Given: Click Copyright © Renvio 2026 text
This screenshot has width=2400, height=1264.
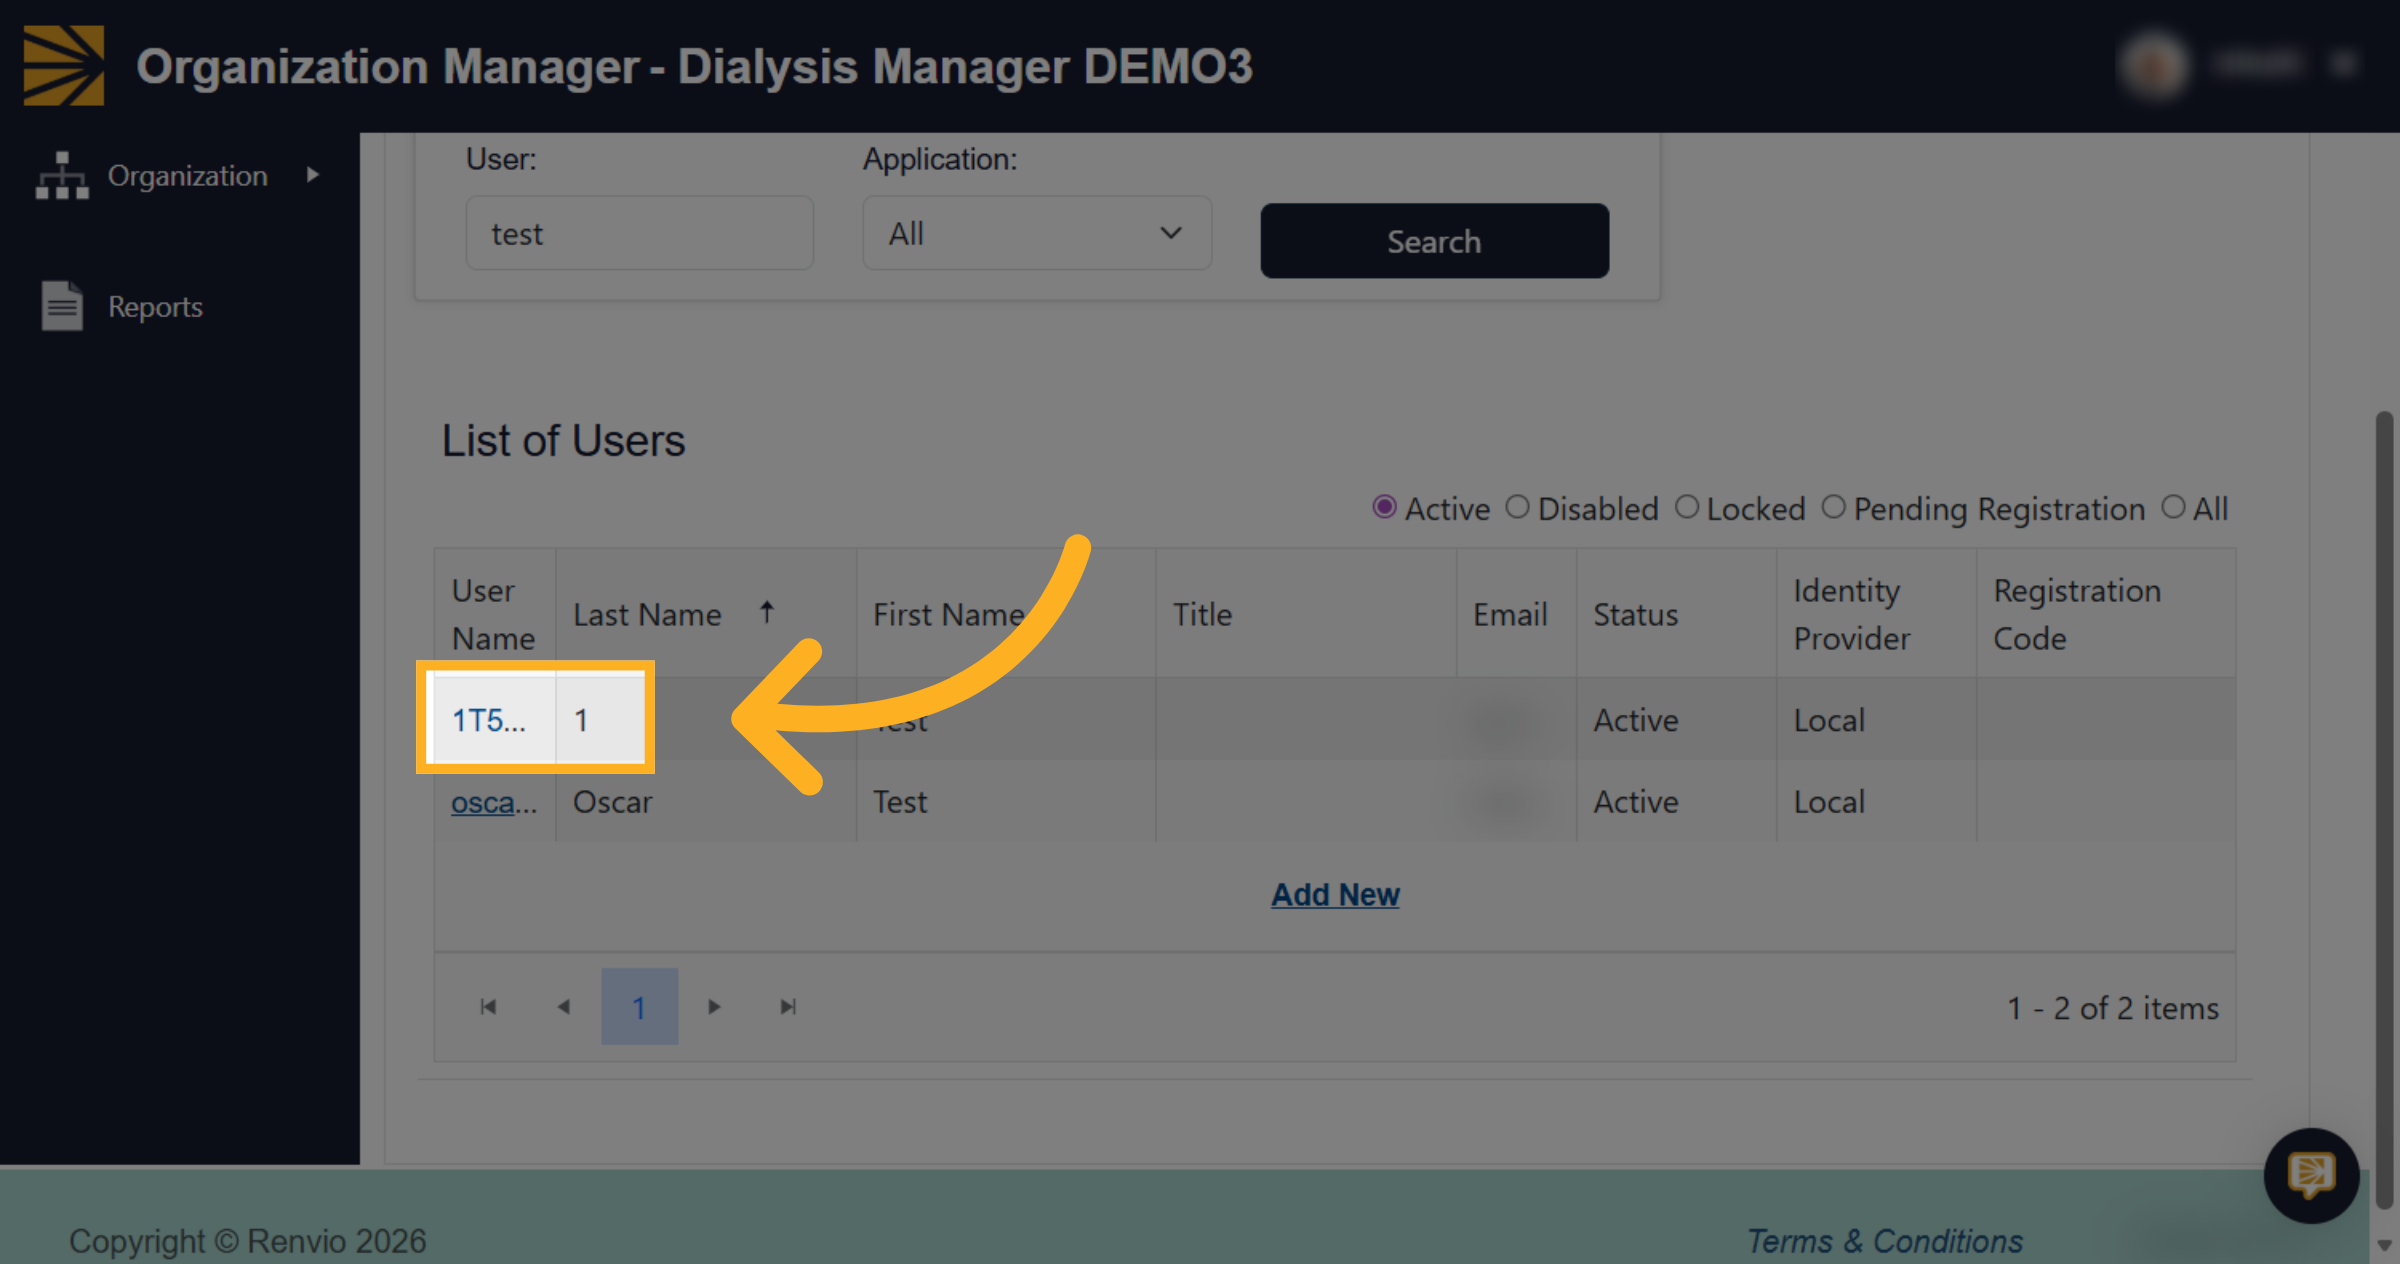Looking at the screenshot, I should coord(247,1241).
